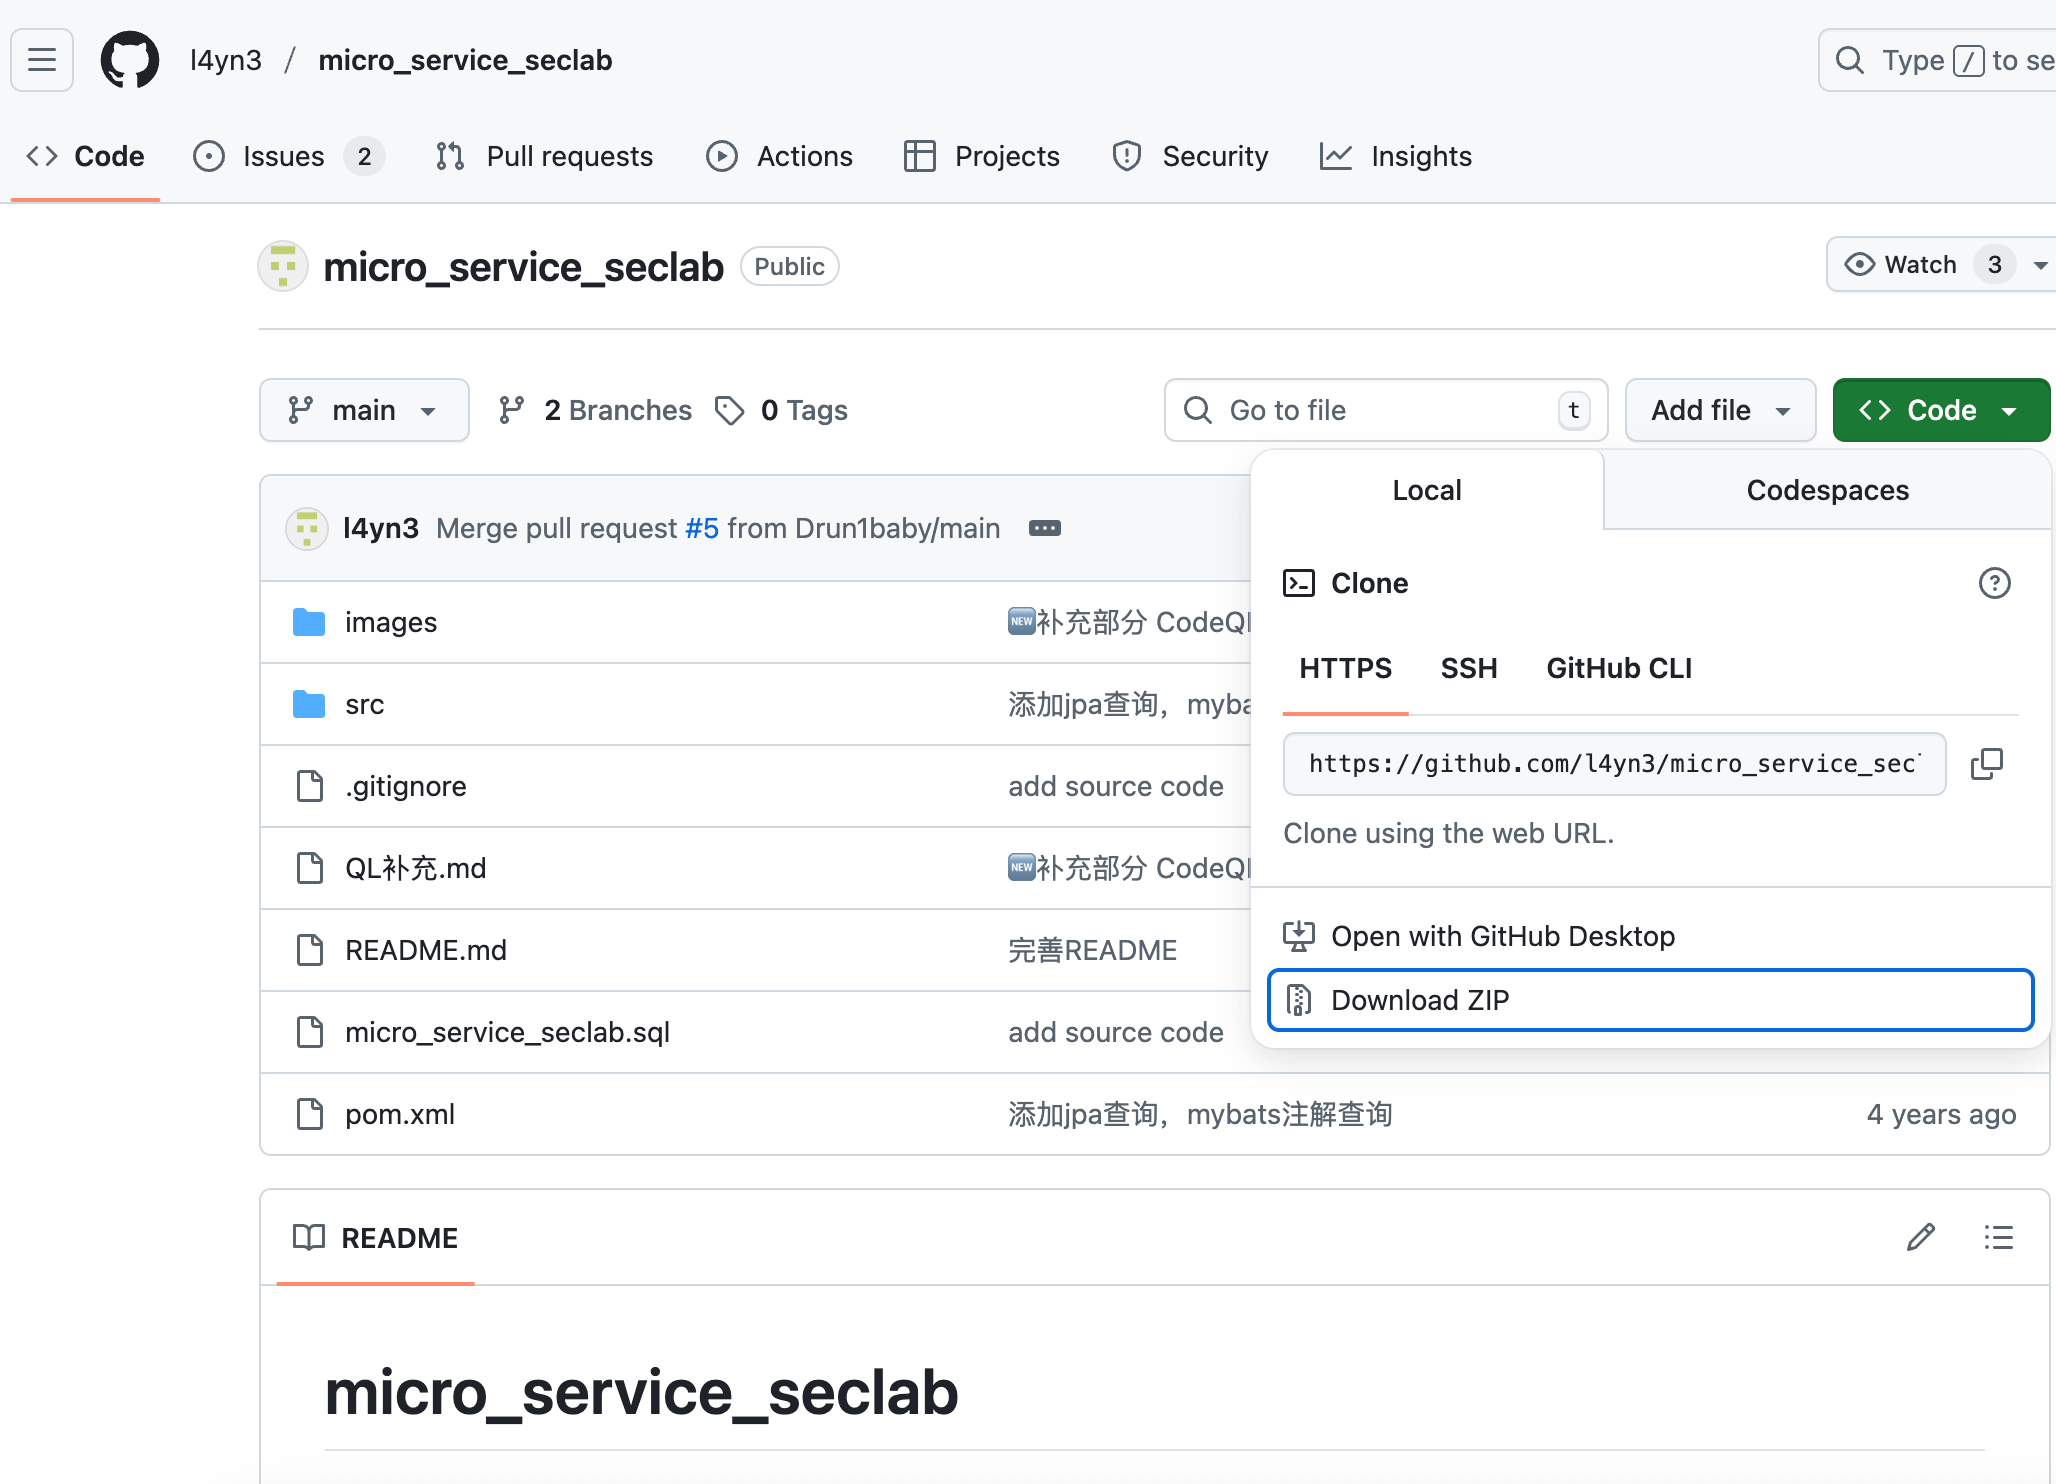Open the Pull requests tab
The height and width of the screenshot is (1484, 2056).
544,156
